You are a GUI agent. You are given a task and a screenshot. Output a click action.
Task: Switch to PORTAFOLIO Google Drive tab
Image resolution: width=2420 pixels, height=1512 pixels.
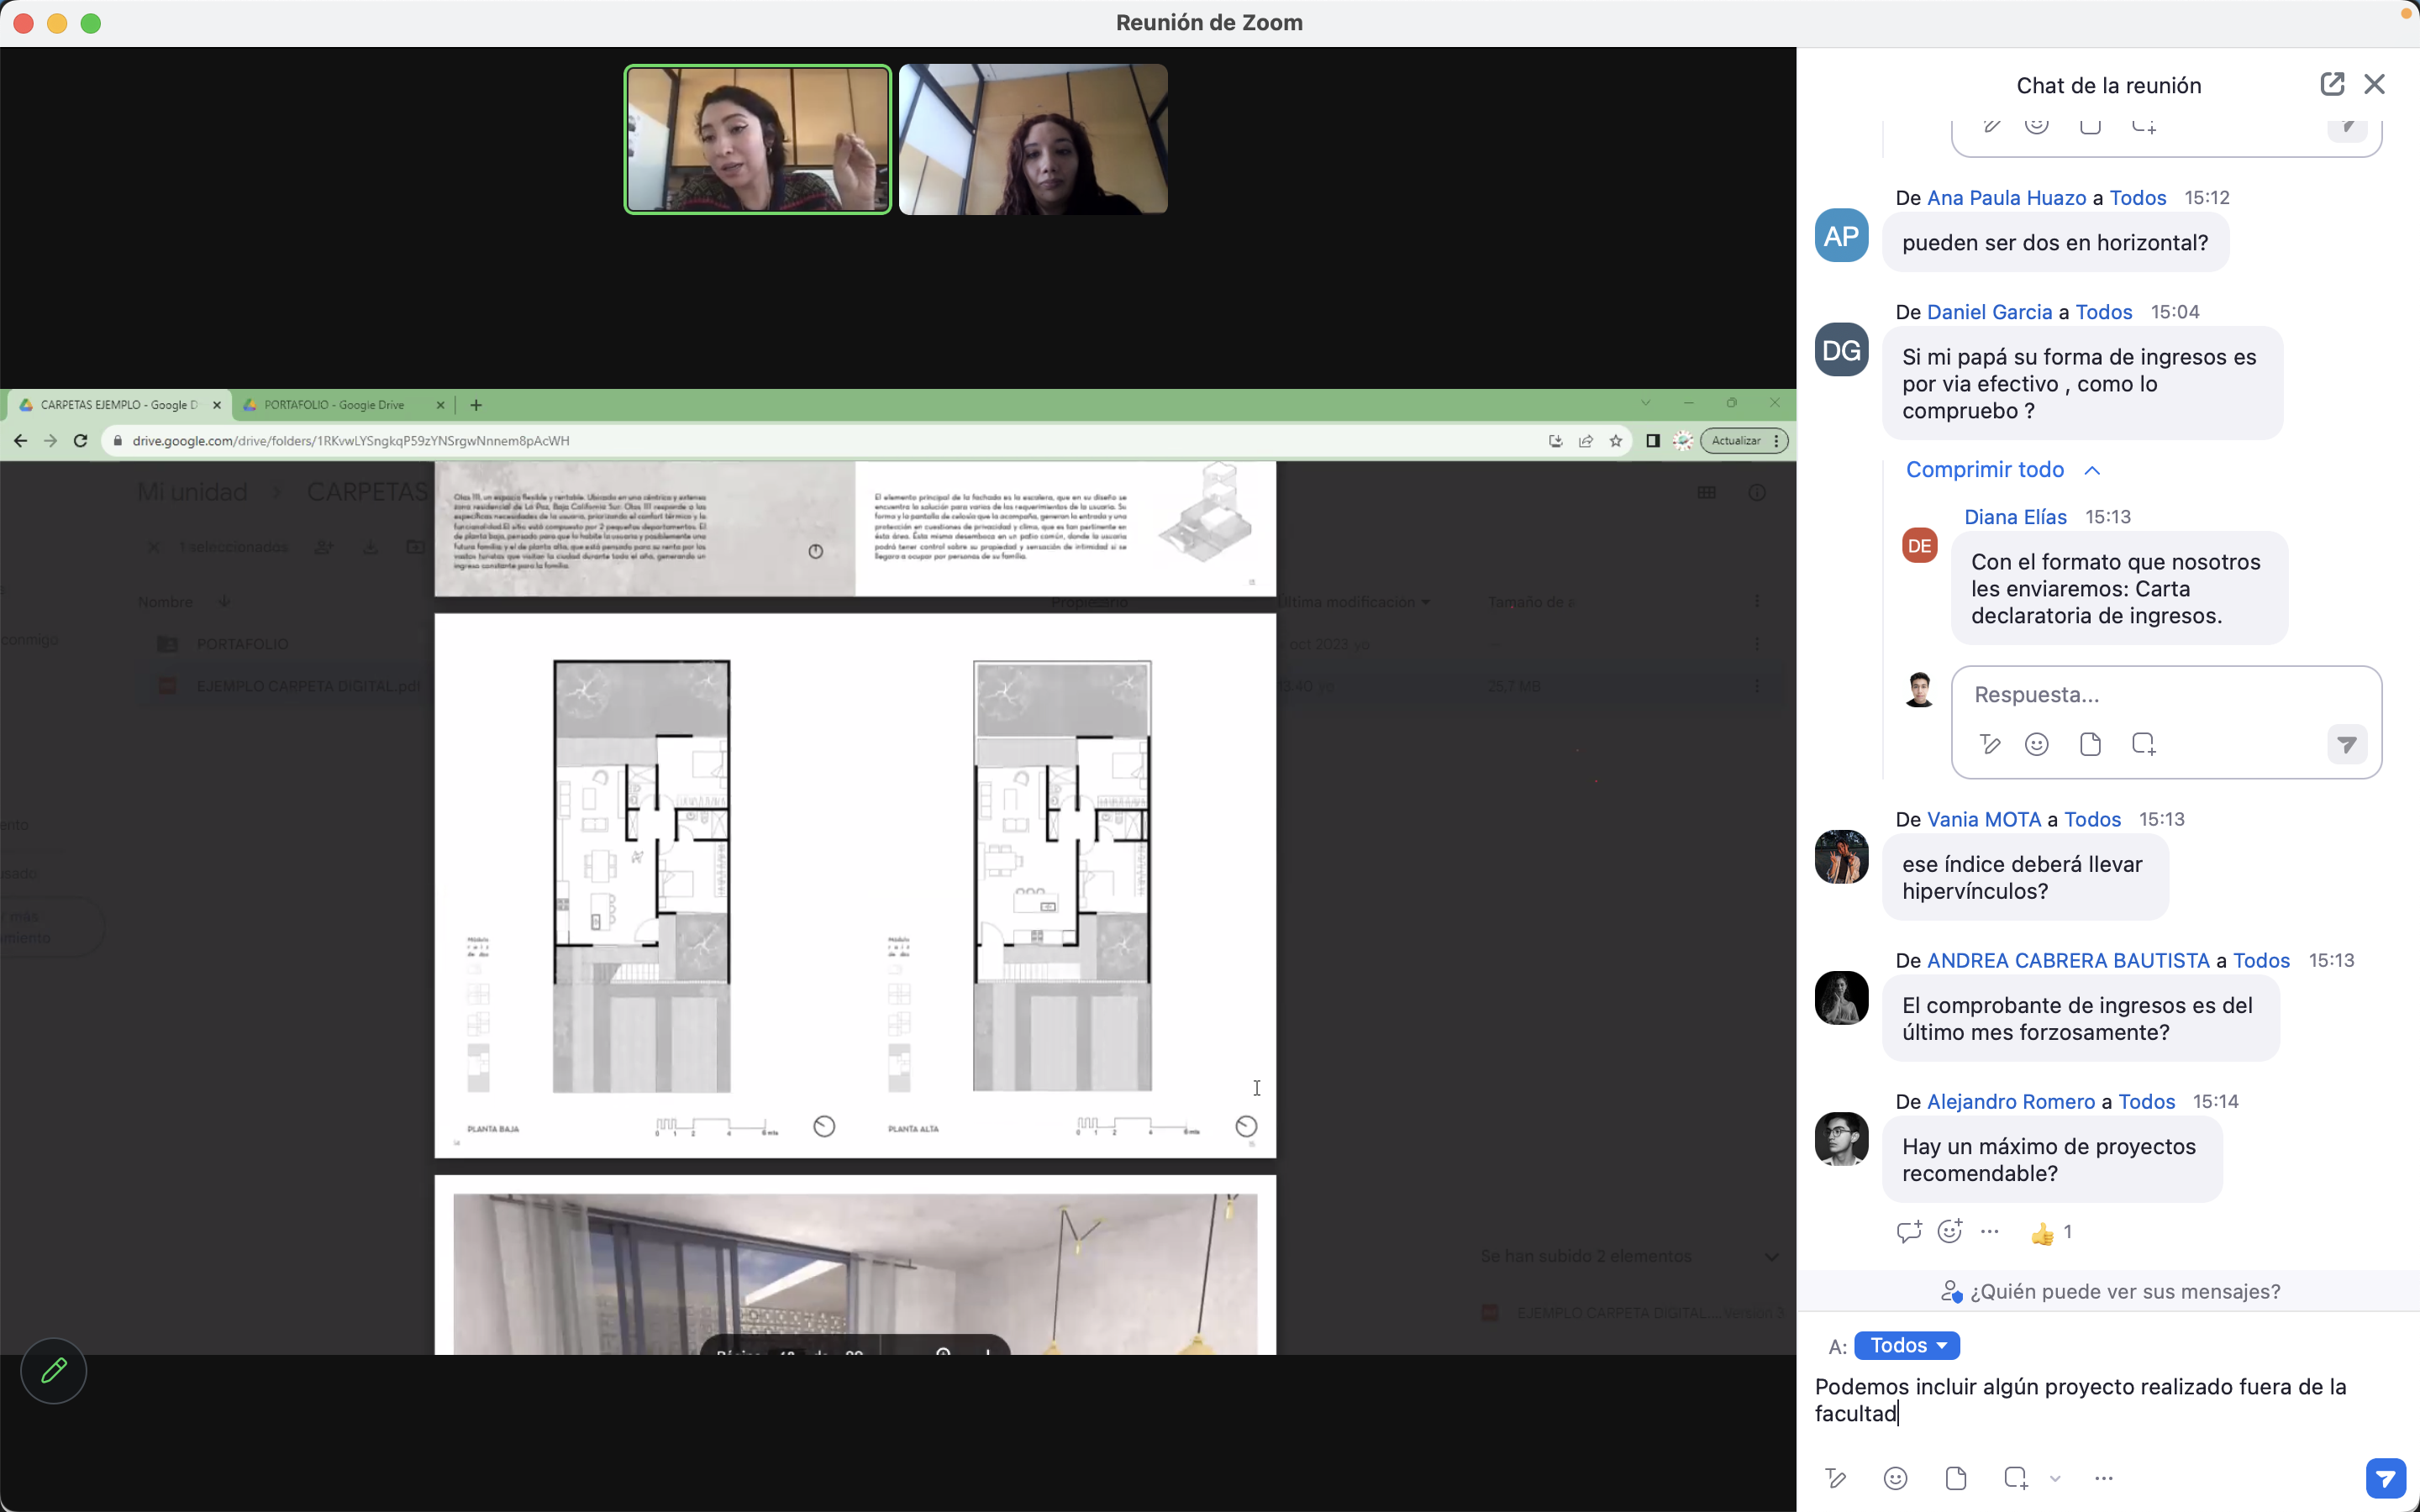click(334, 405)
